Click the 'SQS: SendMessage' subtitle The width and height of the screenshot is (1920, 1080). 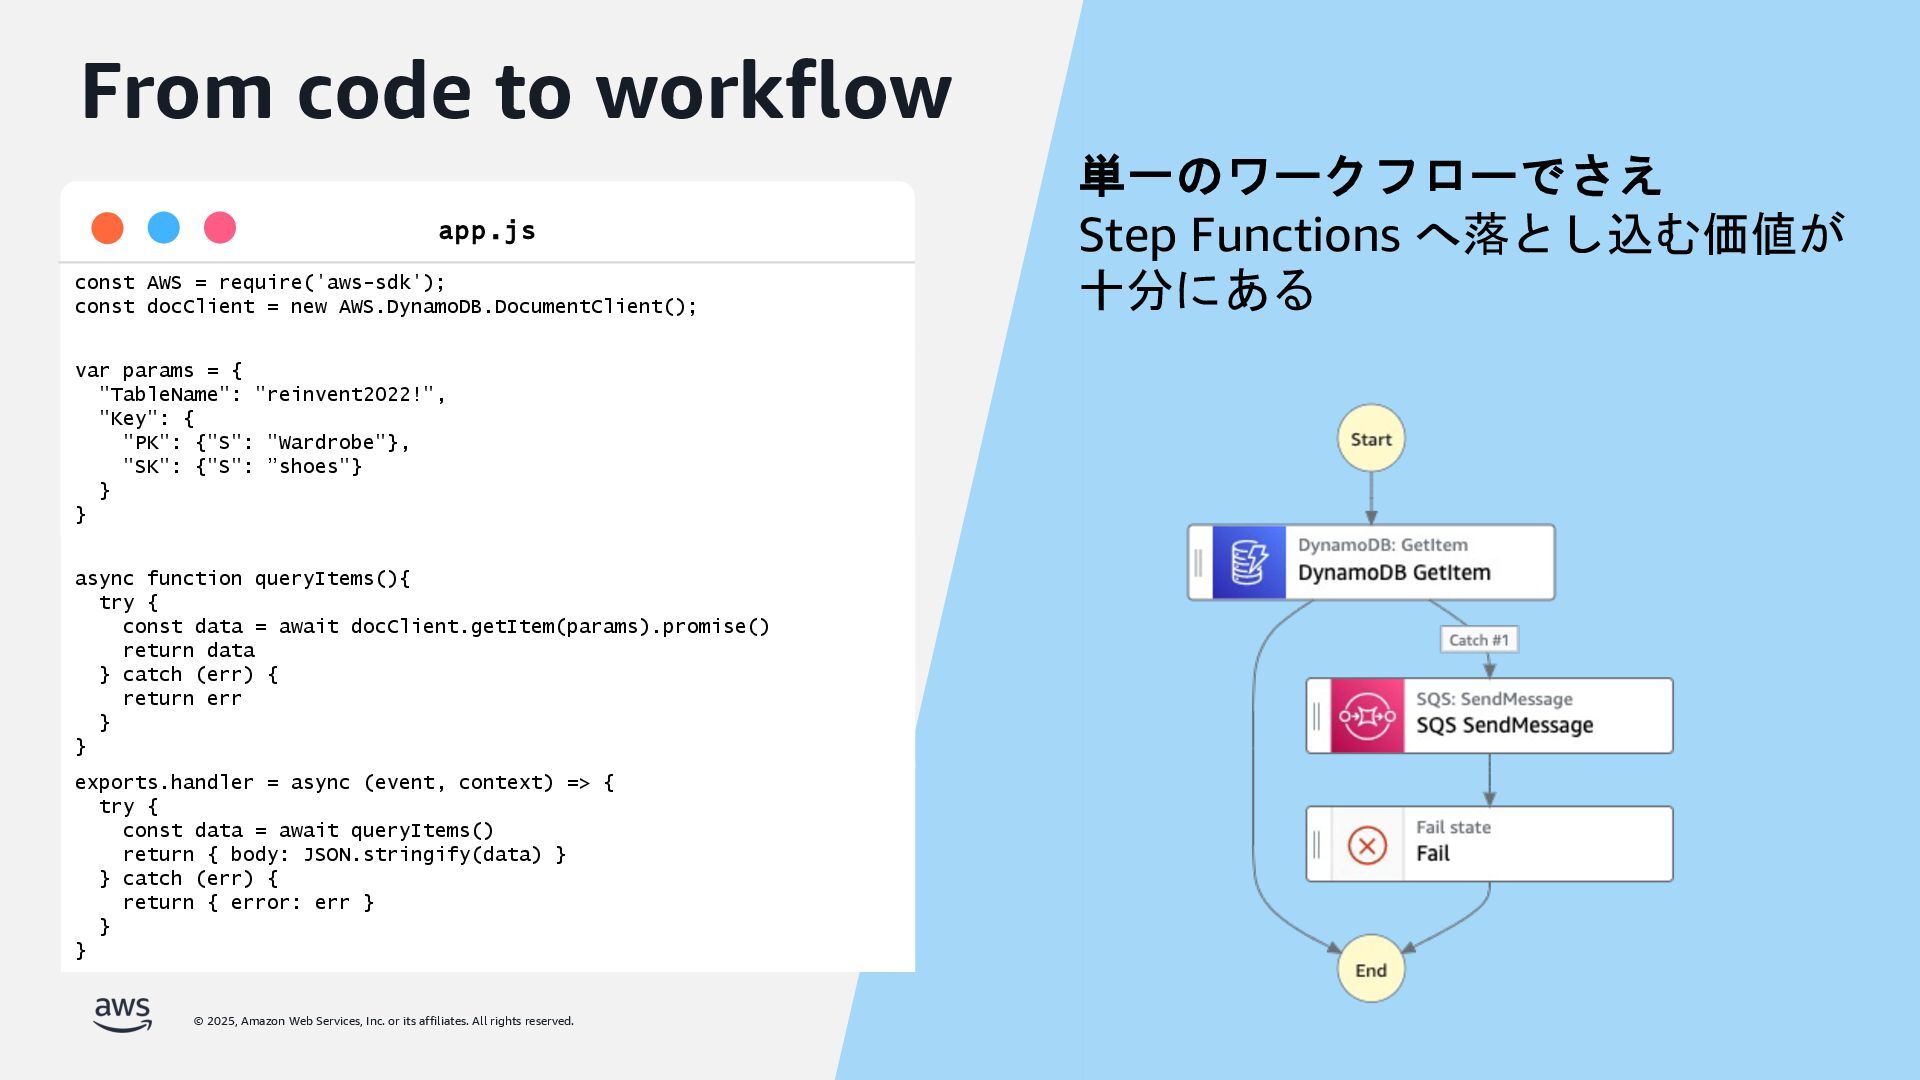1494,699
